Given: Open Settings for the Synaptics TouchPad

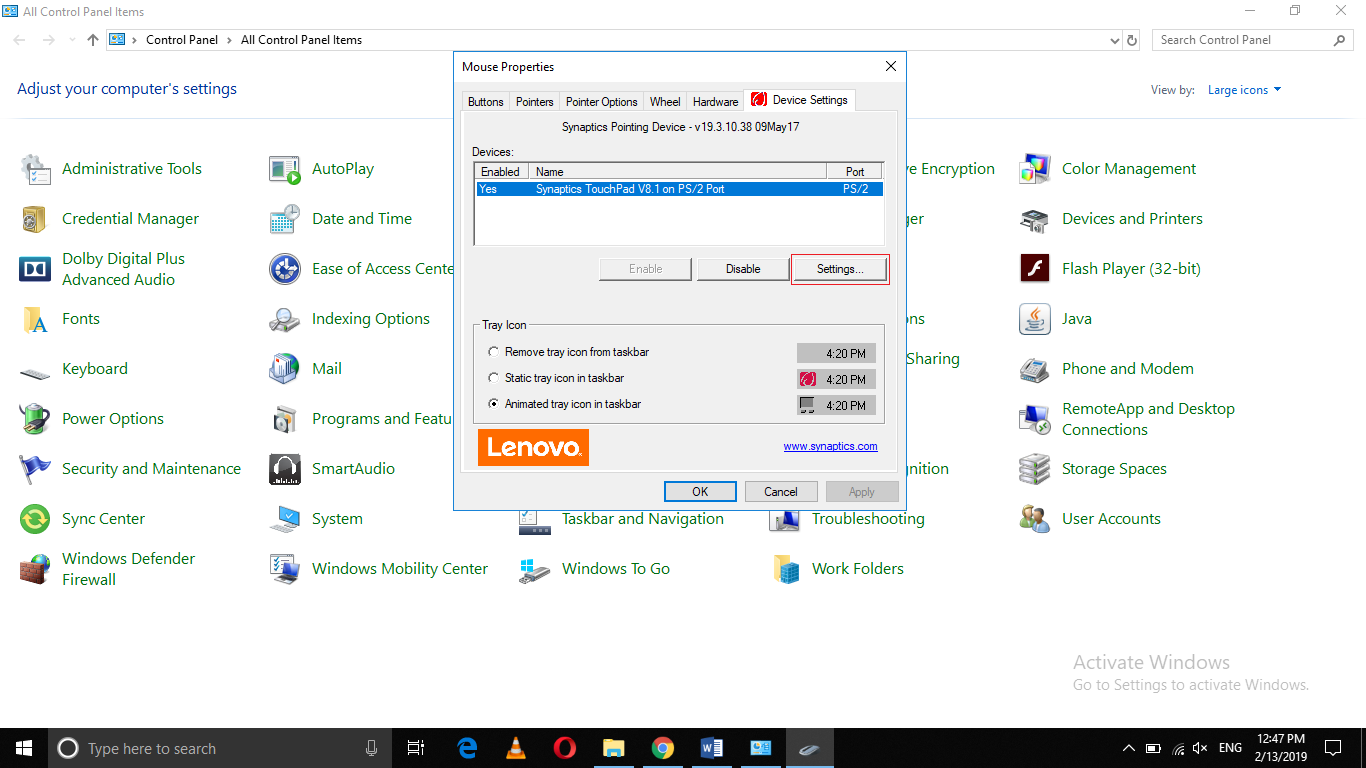Looking at the screenshot, I should tap(839, 268).
